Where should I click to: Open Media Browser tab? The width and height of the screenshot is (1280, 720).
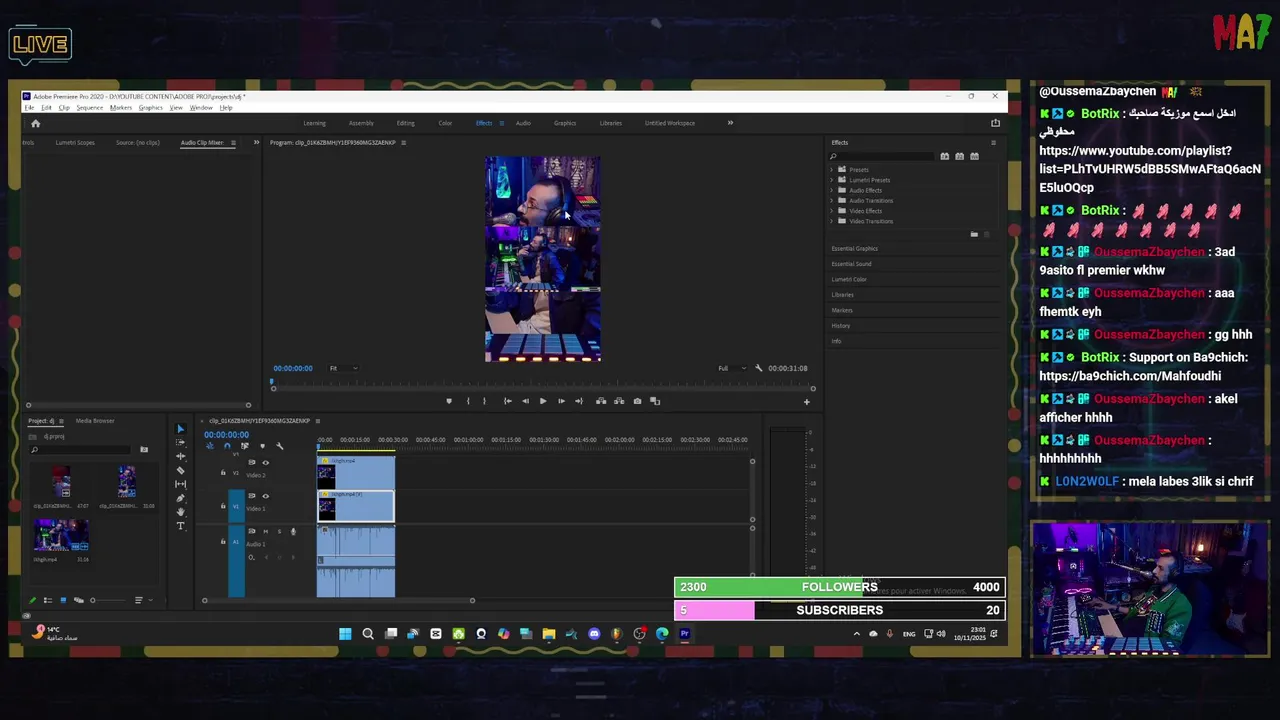tap(95, 421)
